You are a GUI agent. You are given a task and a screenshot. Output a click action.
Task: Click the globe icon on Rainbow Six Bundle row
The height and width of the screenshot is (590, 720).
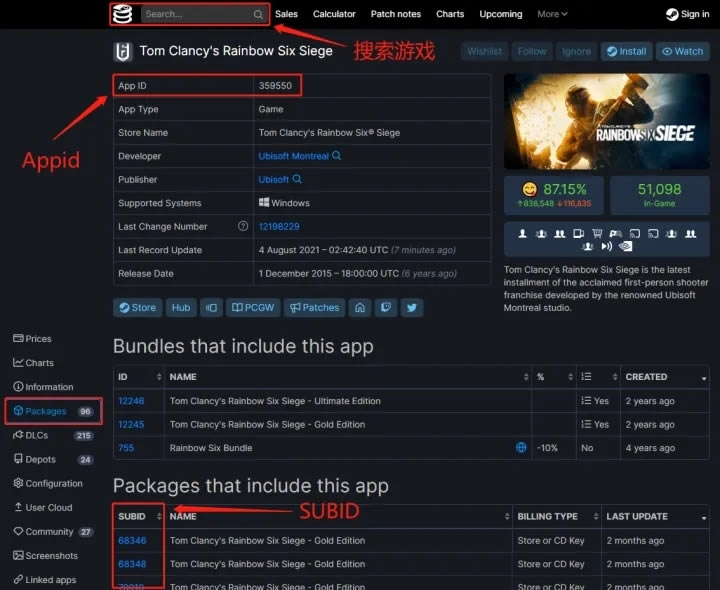[x=521, y=447]
